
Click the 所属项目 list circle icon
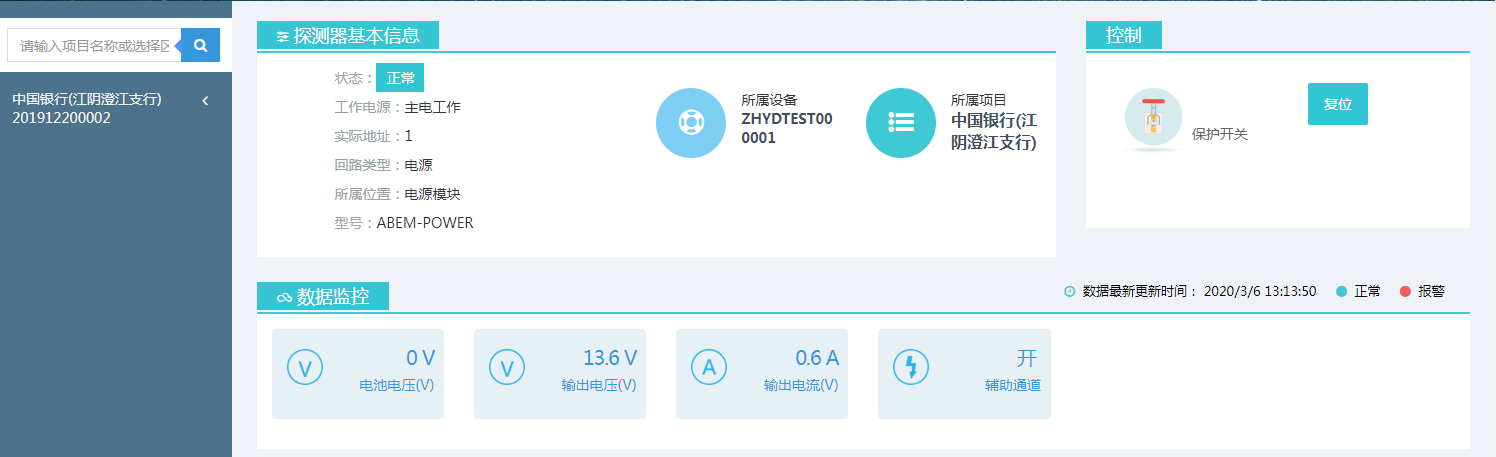[900, 123]
